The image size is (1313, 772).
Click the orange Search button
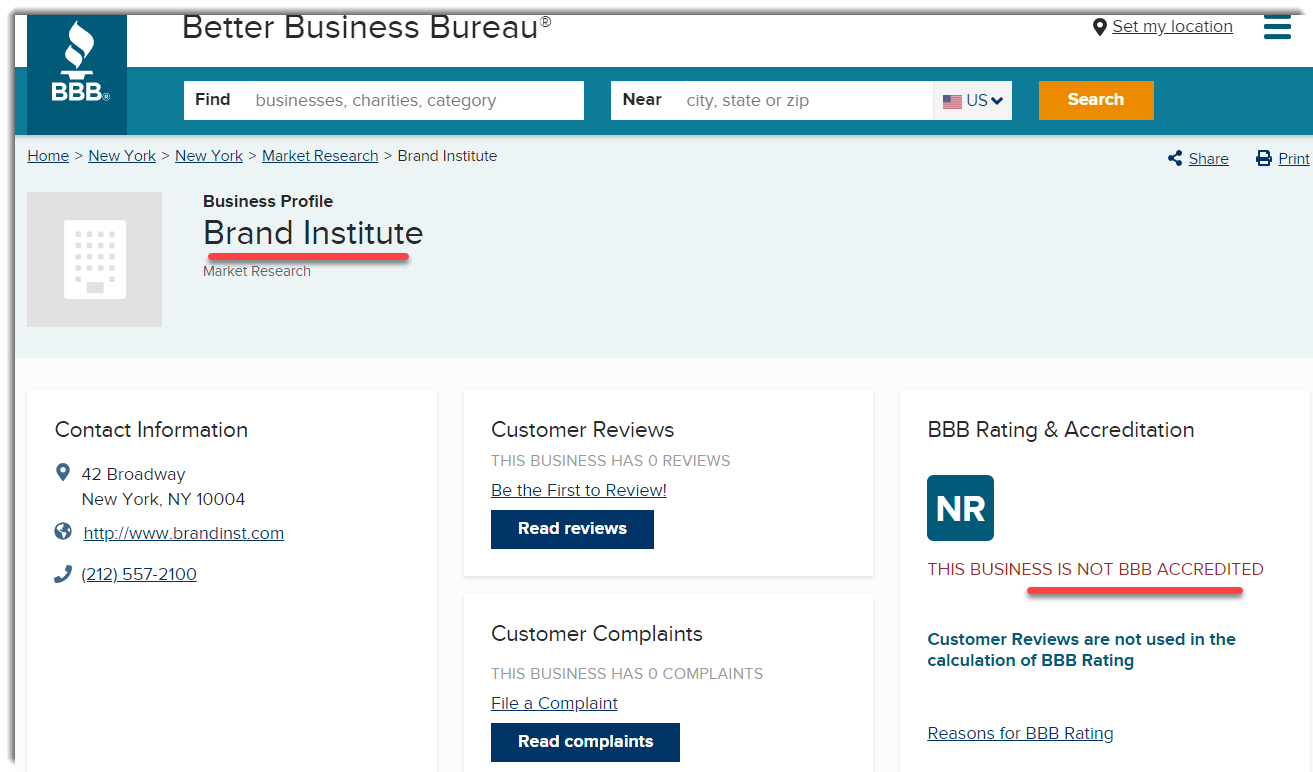[x=1096, y=100]
